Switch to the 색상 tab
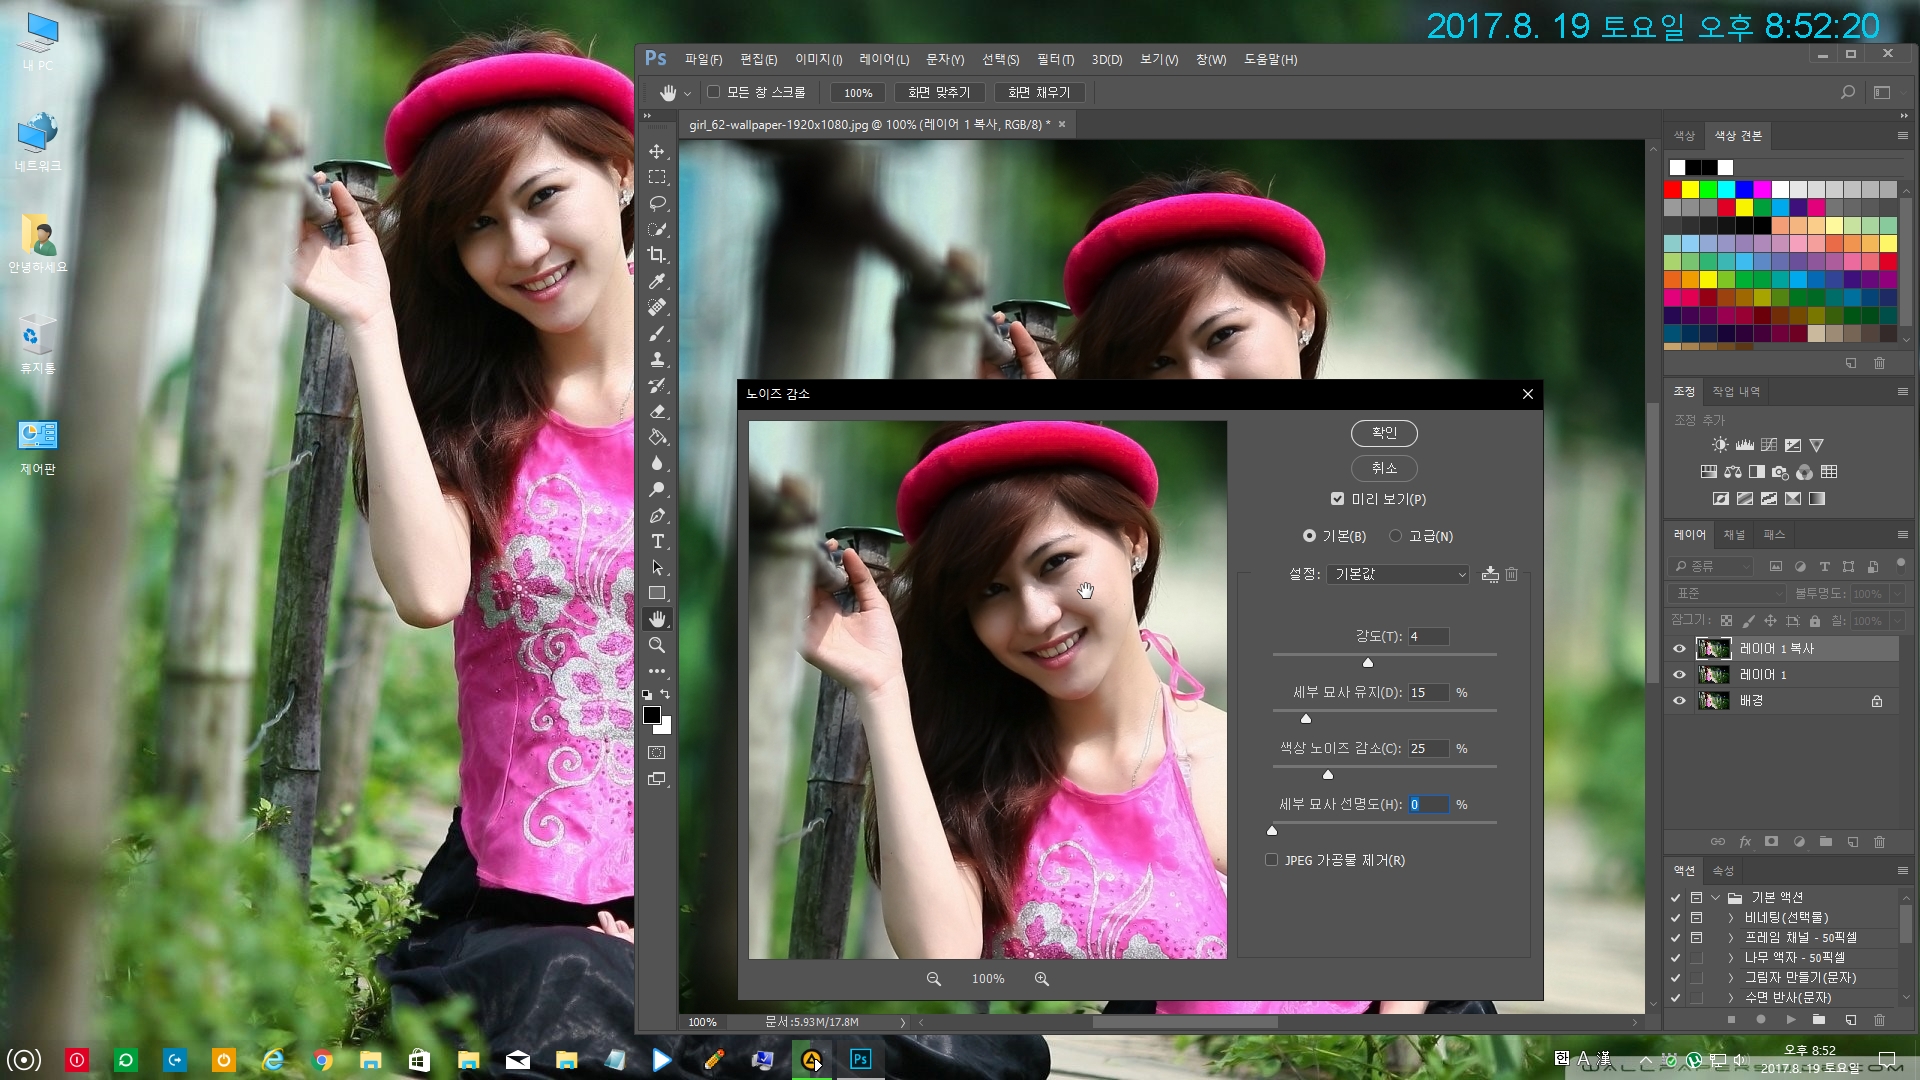The height and width of the screenshot is (1080, 1920). coord(1685,135)
